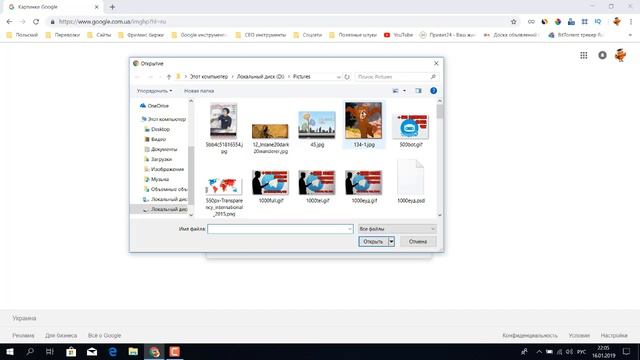
Task: Toggle the preview pane in file dialog
Action: click(x=418, y=91)
